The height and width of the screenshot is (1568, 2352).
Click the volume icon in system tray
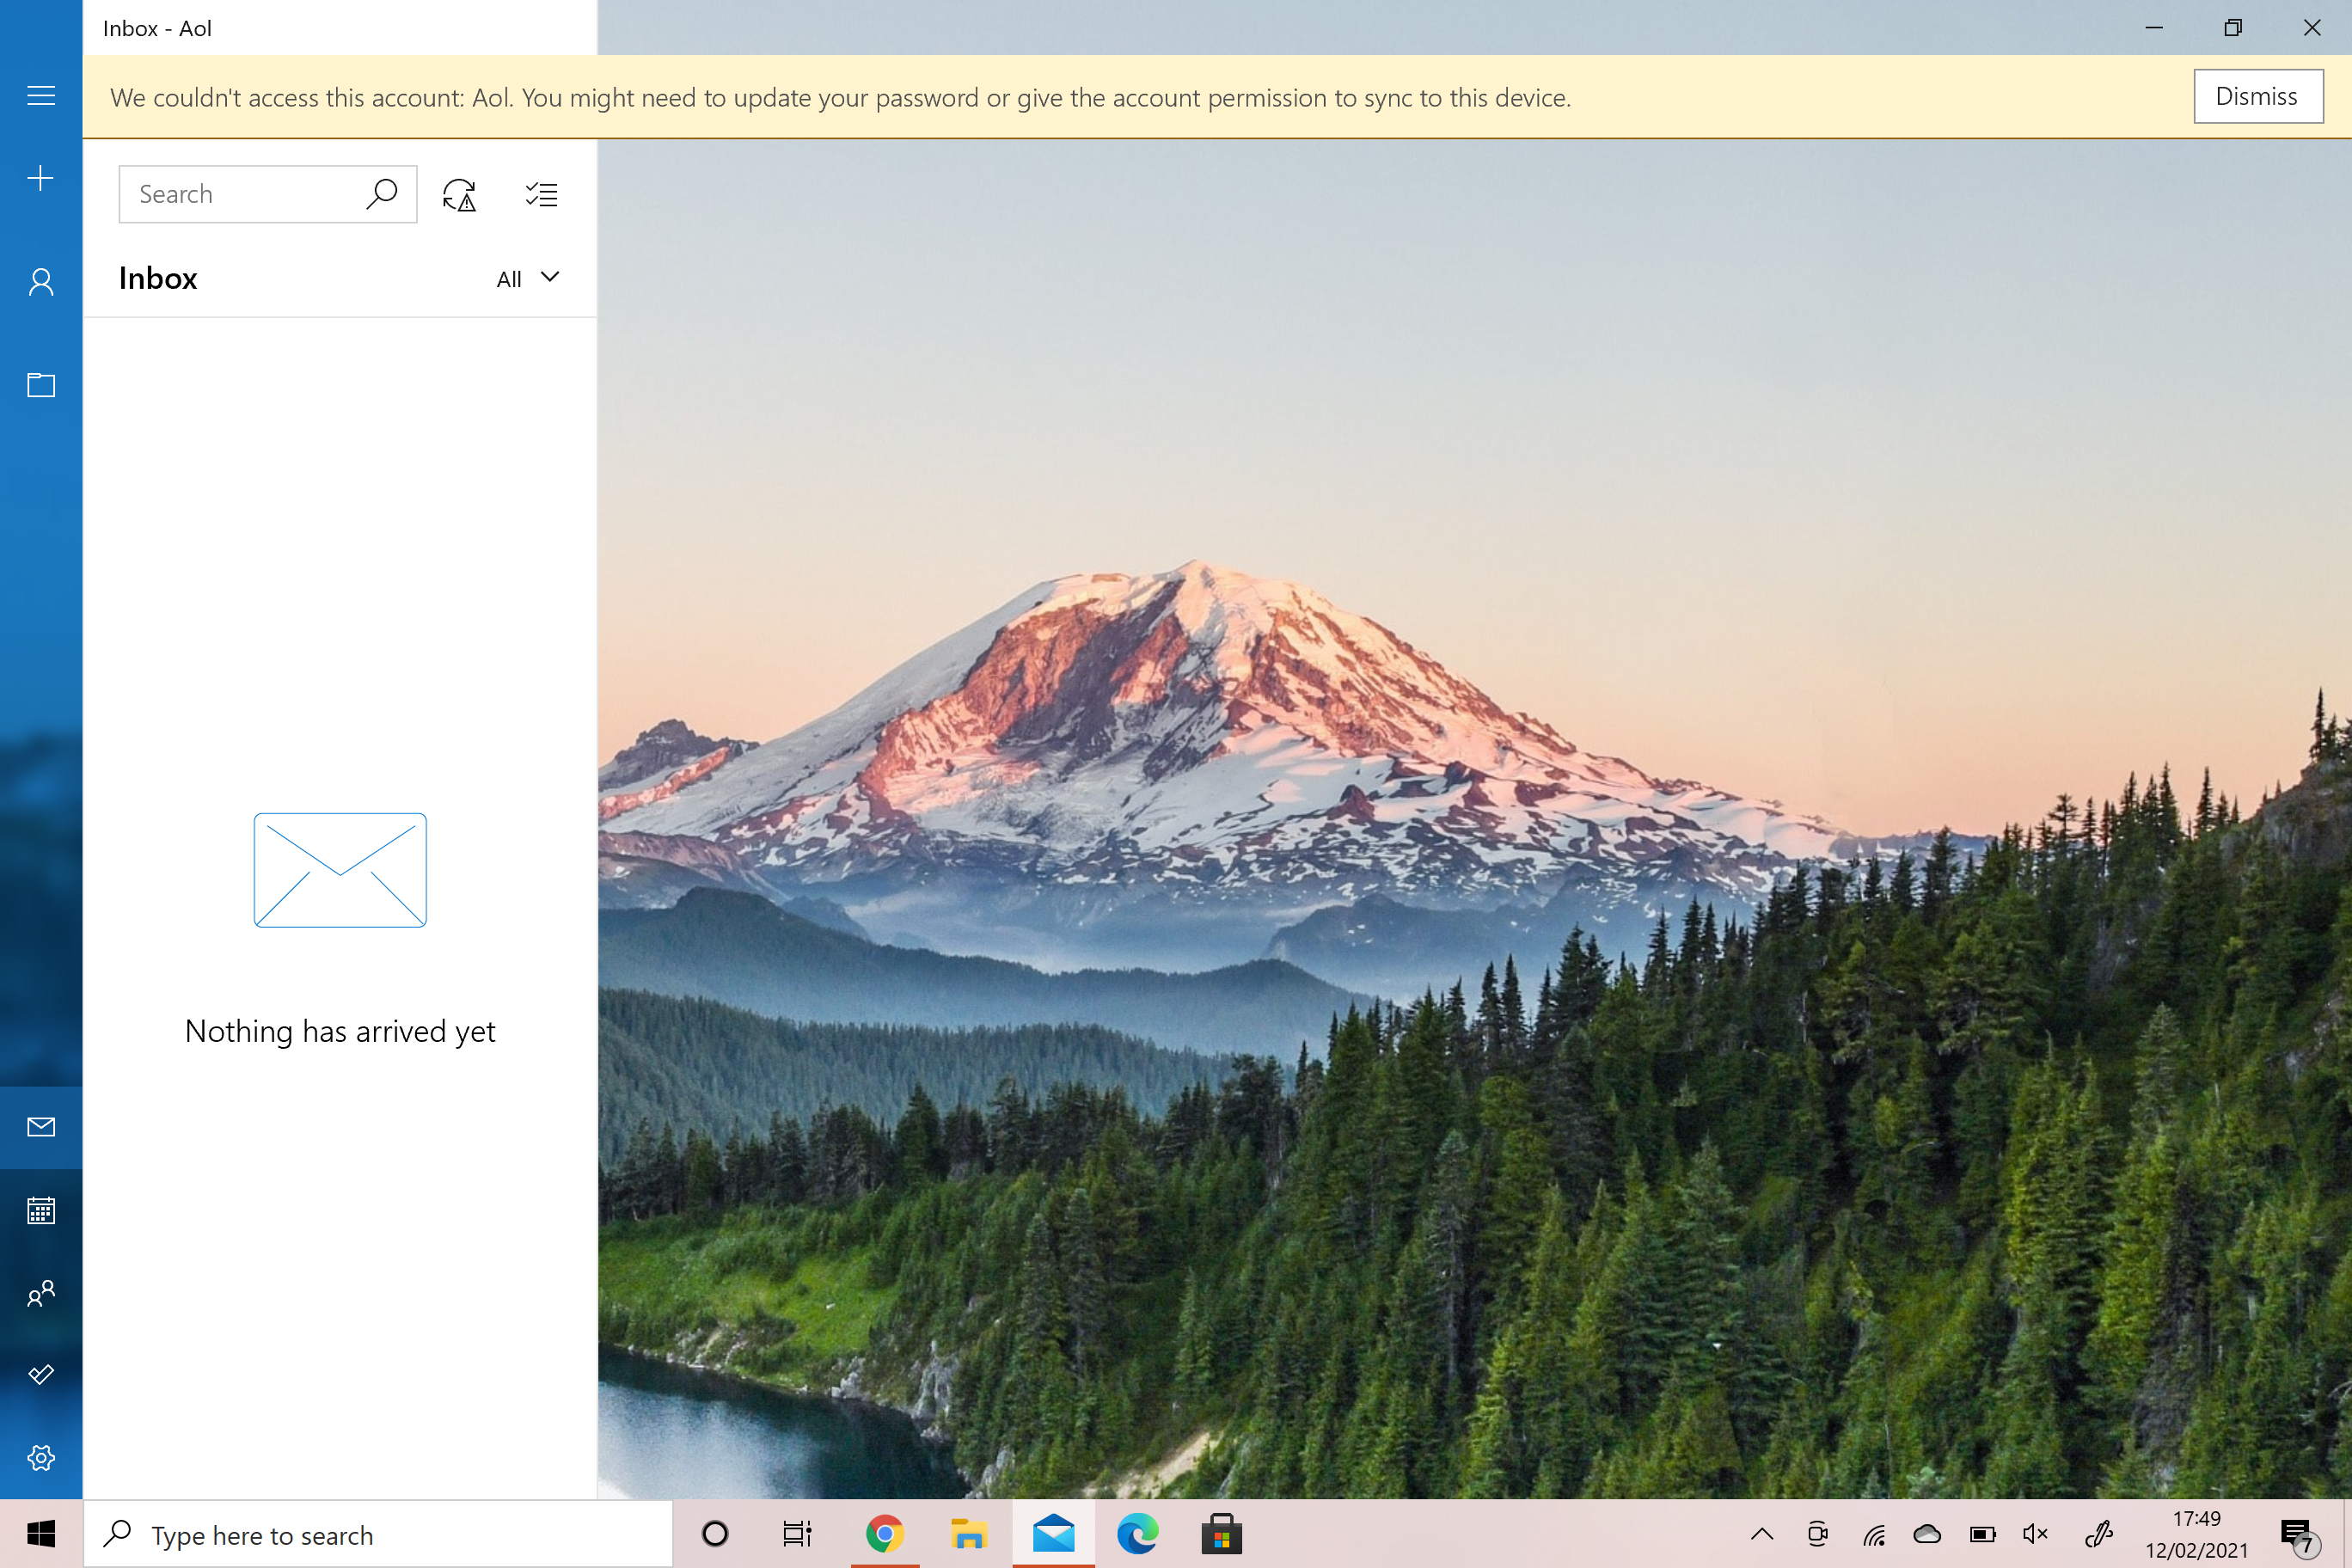click(2034, 1533)
